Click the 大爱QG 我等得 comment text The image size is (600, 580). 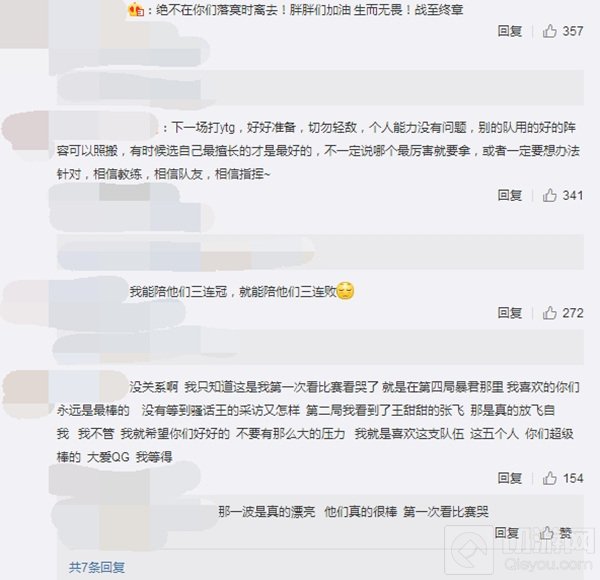click(x=114, y=457)
